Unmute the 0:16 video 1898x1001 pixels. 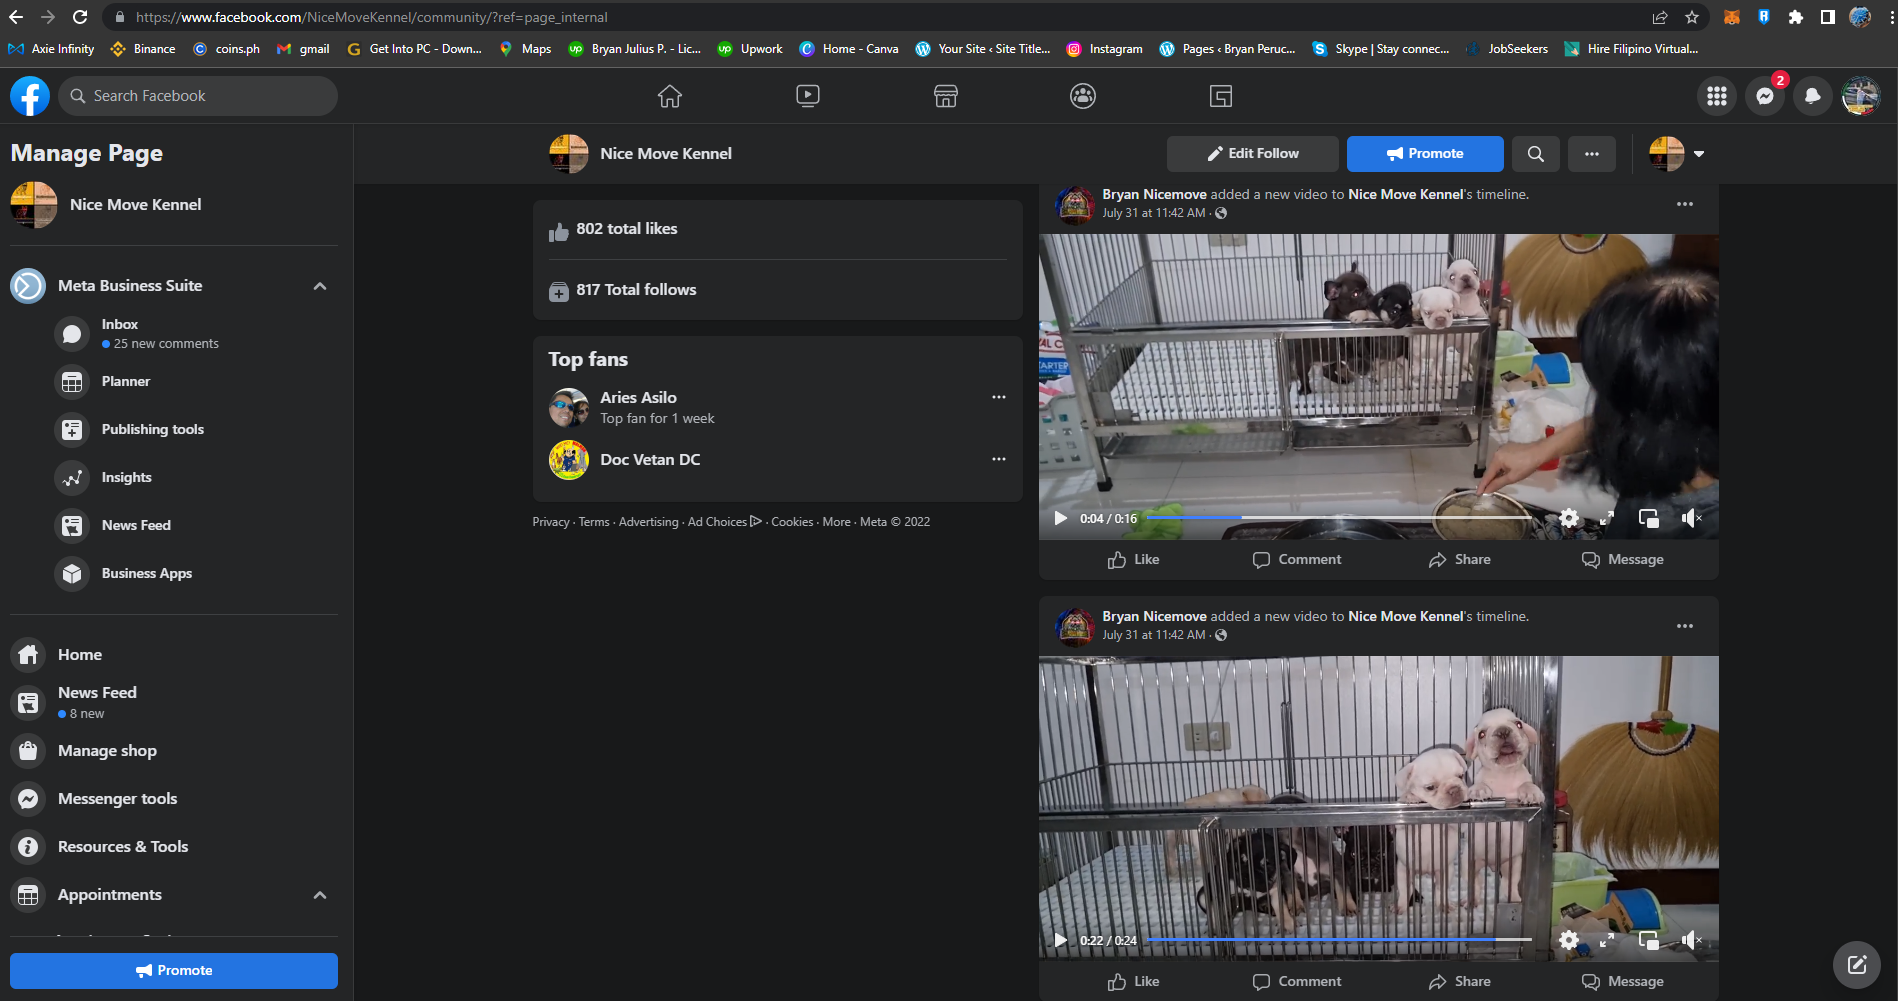(x=1691, y=518)
